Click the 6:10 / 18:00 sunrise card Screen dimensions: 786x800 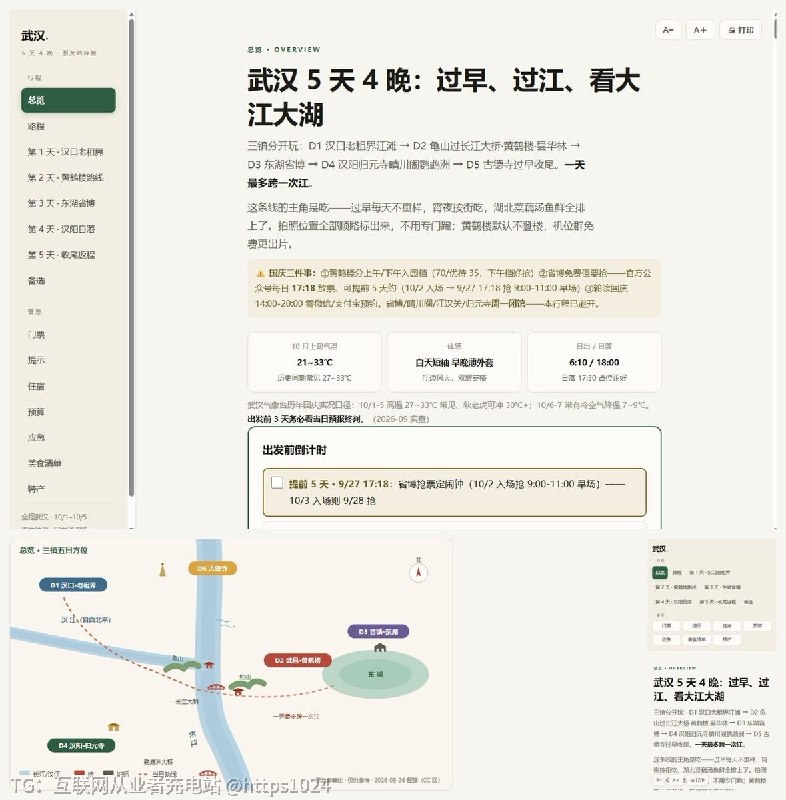point(594,362)
